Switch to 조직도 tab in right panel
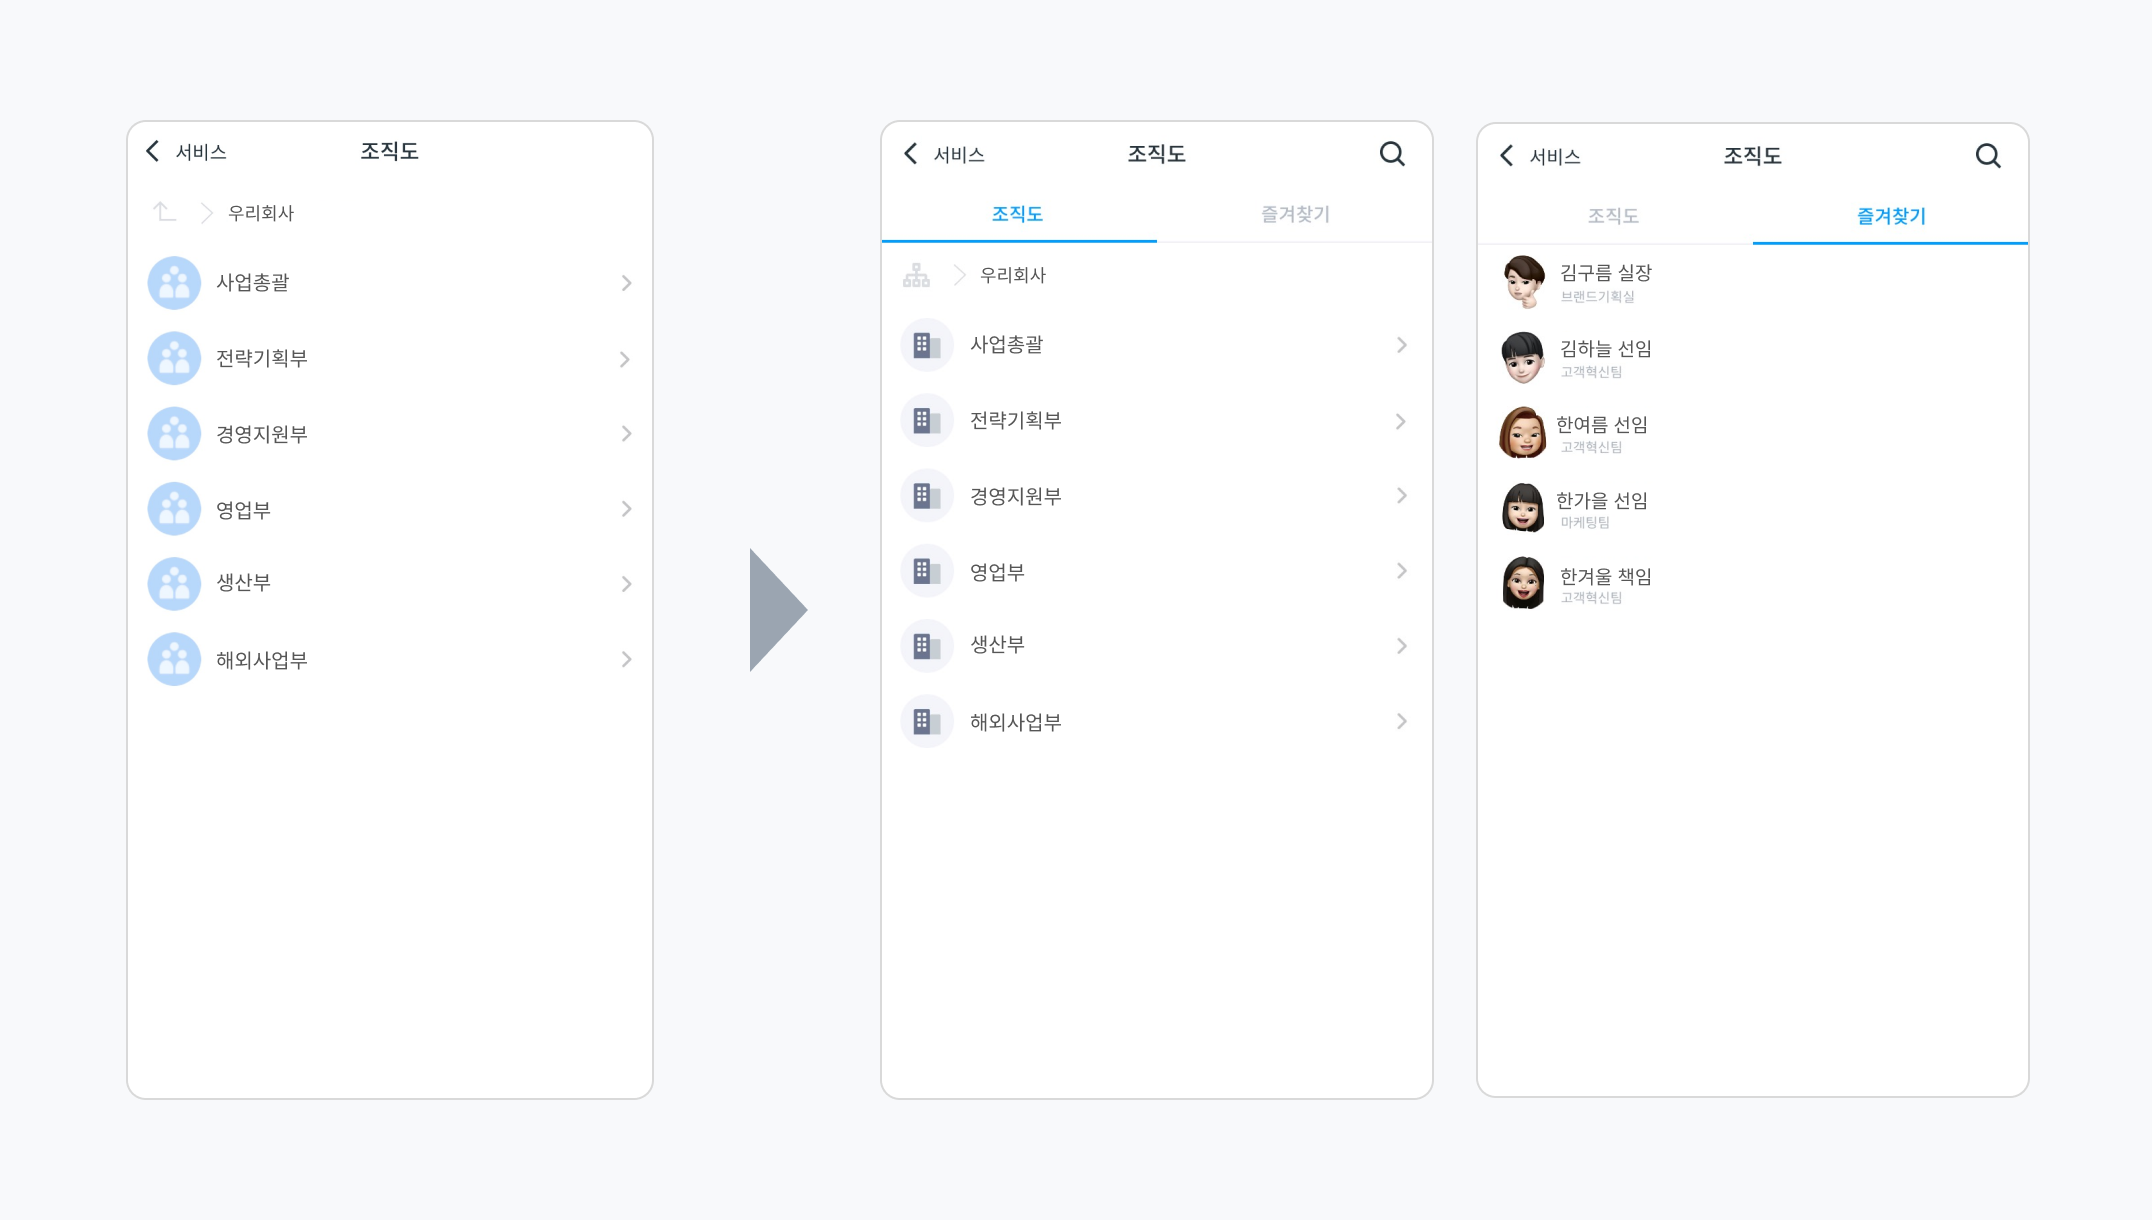Image resolution: width=2152 pixels, height=1220 pixels. 1613,216
